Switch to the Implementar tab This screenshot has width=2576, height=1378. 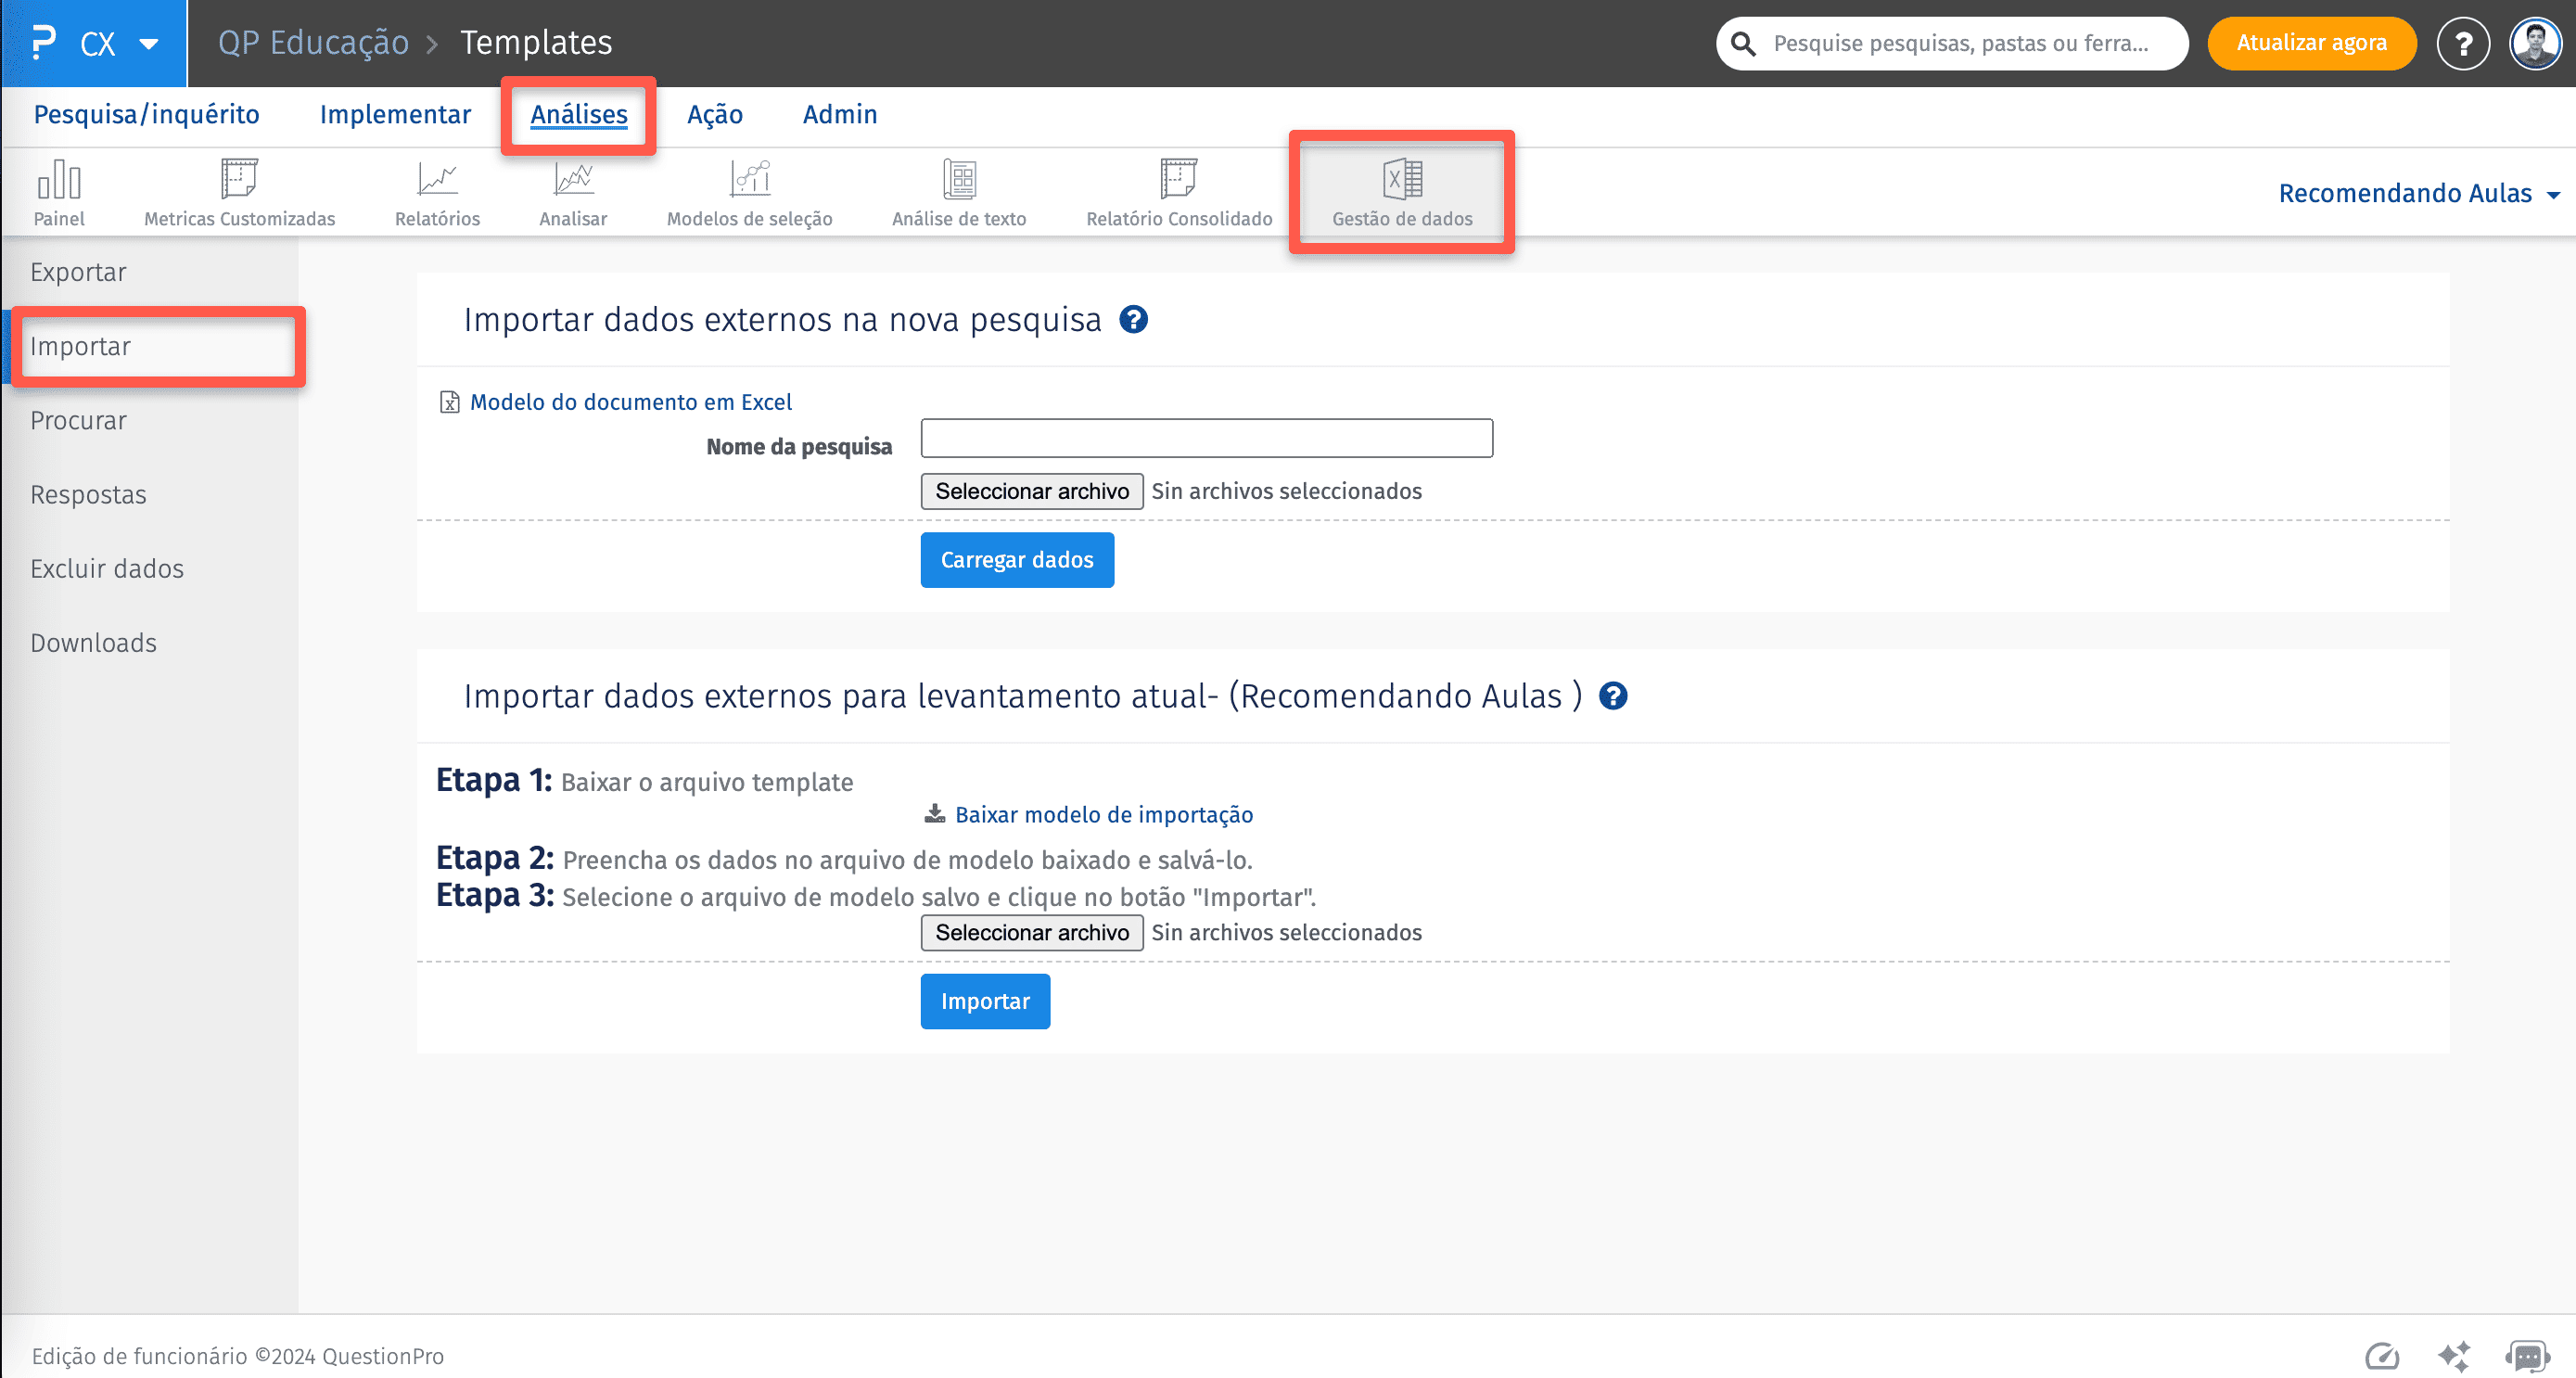tap(395, 114)
